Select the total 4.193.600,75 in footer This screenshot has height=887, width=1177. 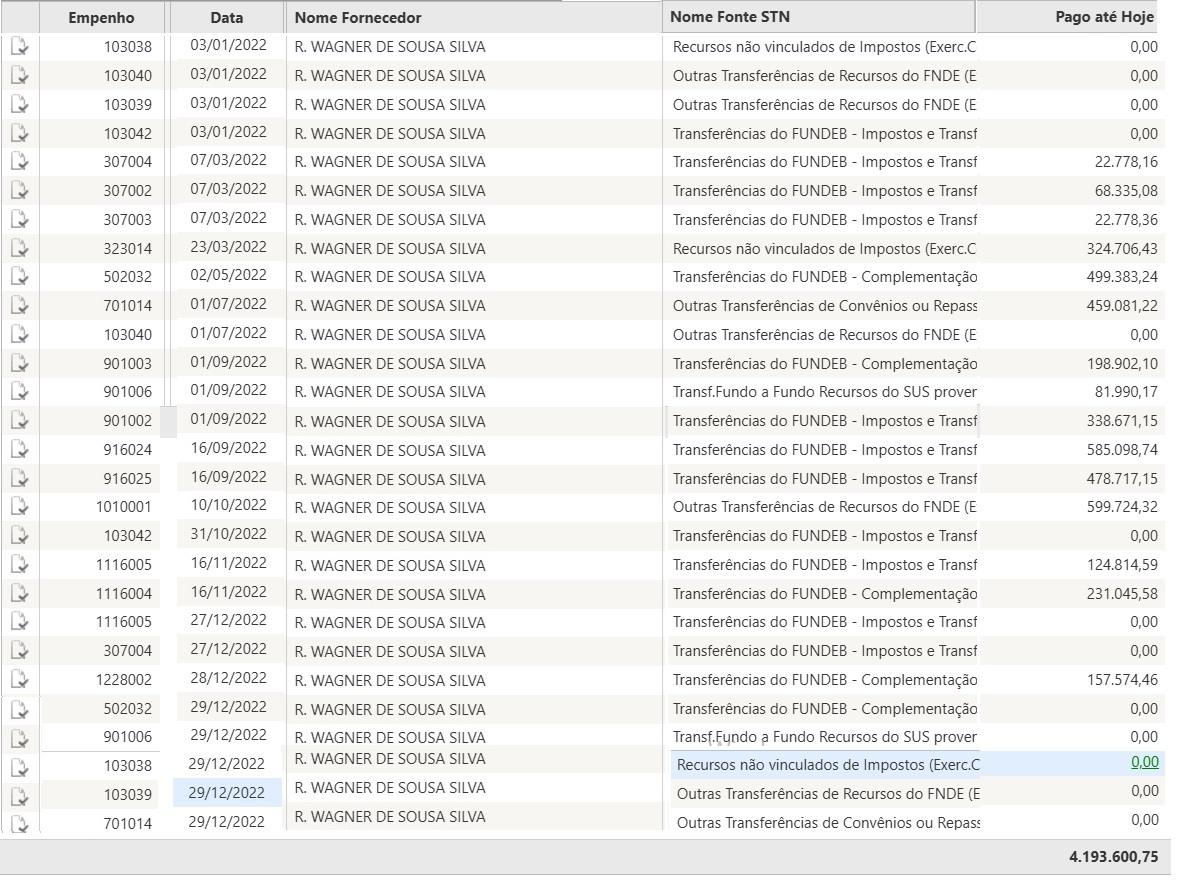[x=1113, y=857]
